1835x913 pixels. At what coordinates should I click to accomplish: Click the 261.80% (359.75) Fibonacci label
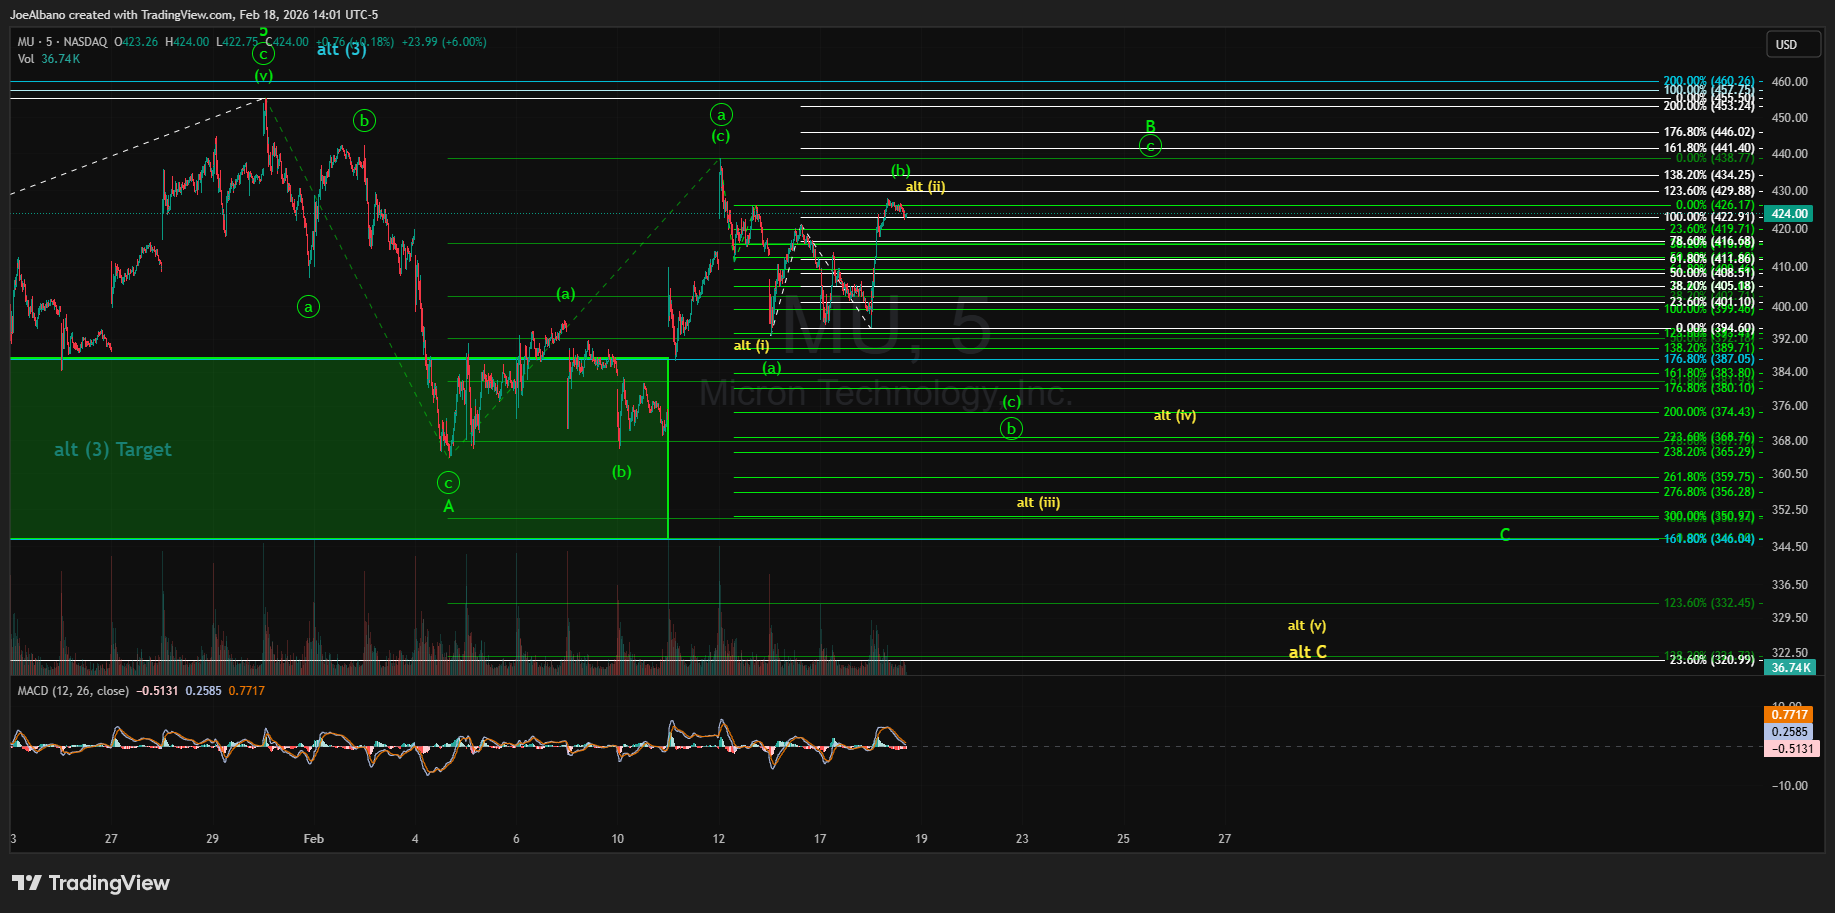click(x=1709, y=477)
